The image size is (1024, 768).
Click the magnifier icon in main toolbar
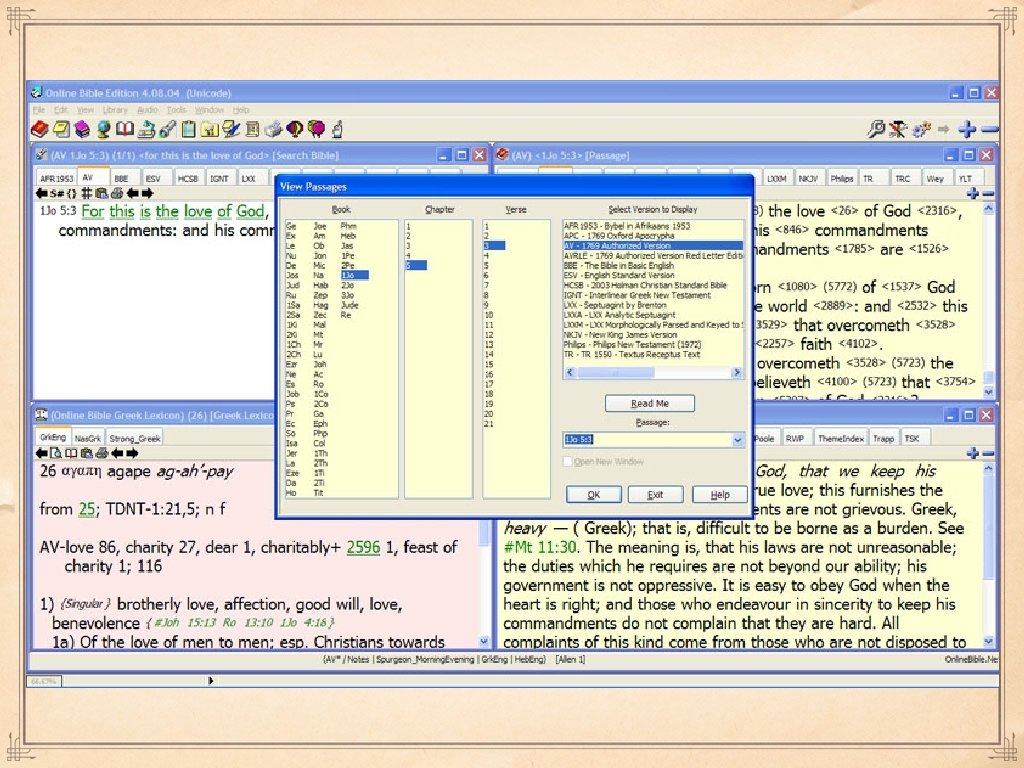tap(876, 129)
